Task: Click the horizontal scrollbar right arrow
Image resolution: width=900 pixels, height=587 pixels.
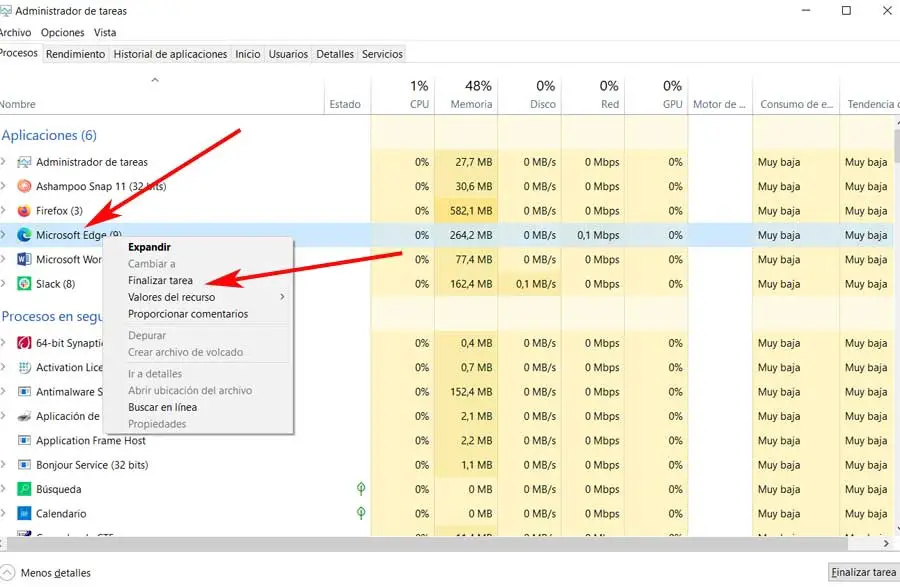Action: 886,543
